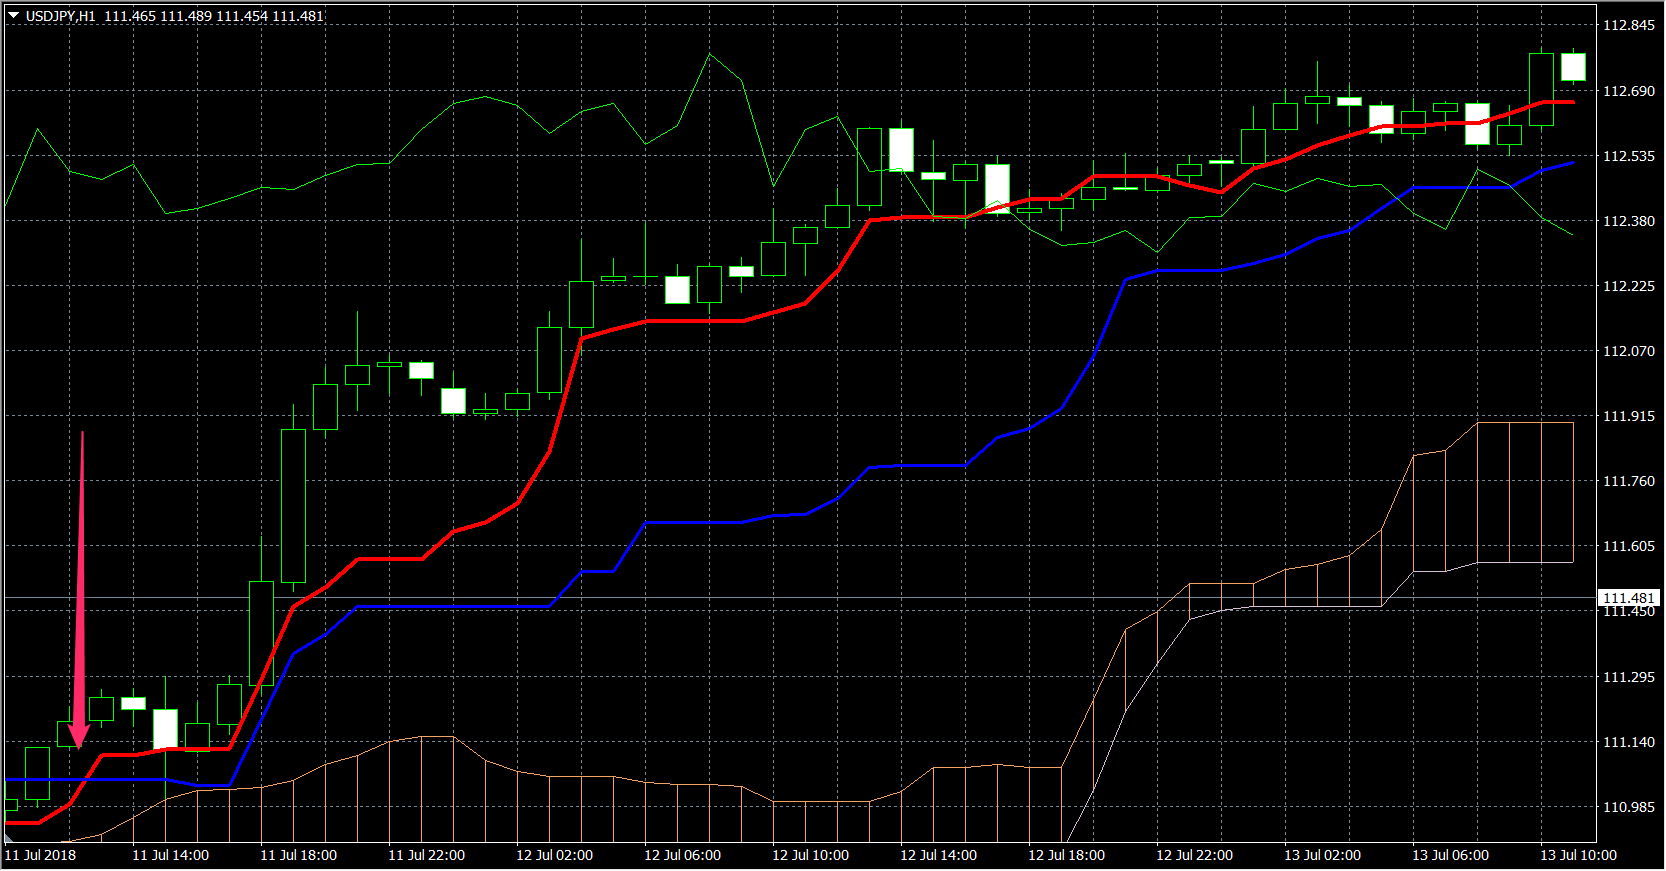Click the 12 Jul 14:00 time label
1666x871 pixels.
[x=938, y=855]
